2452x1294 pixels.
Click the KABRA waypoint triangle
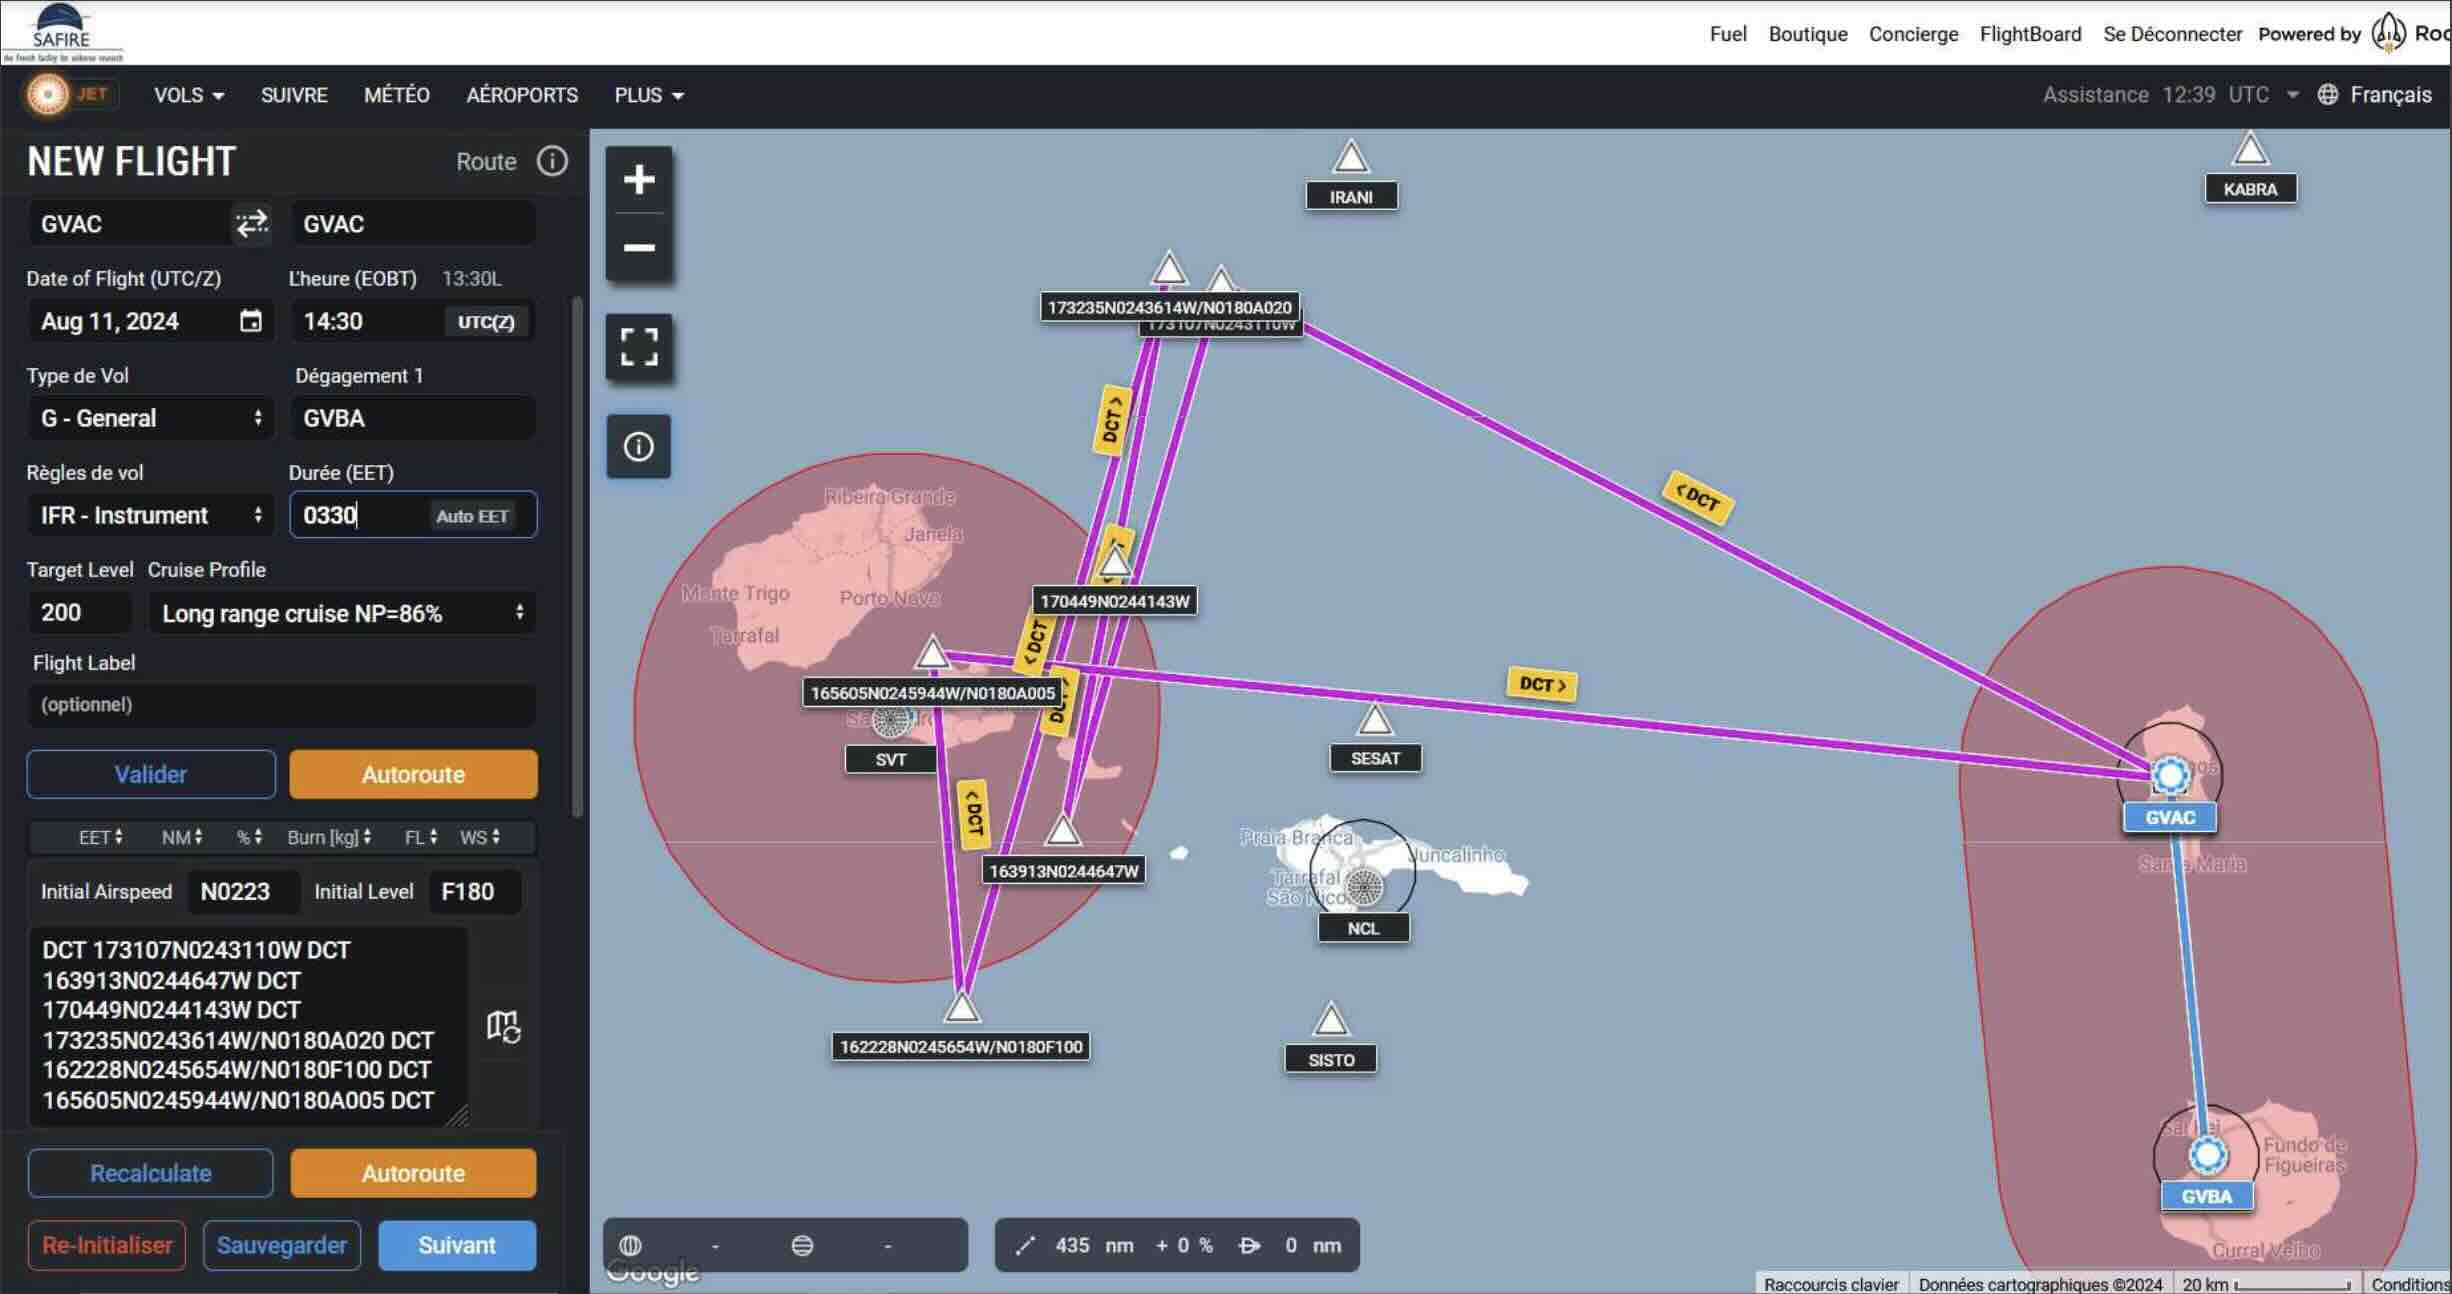(2250, 150)
